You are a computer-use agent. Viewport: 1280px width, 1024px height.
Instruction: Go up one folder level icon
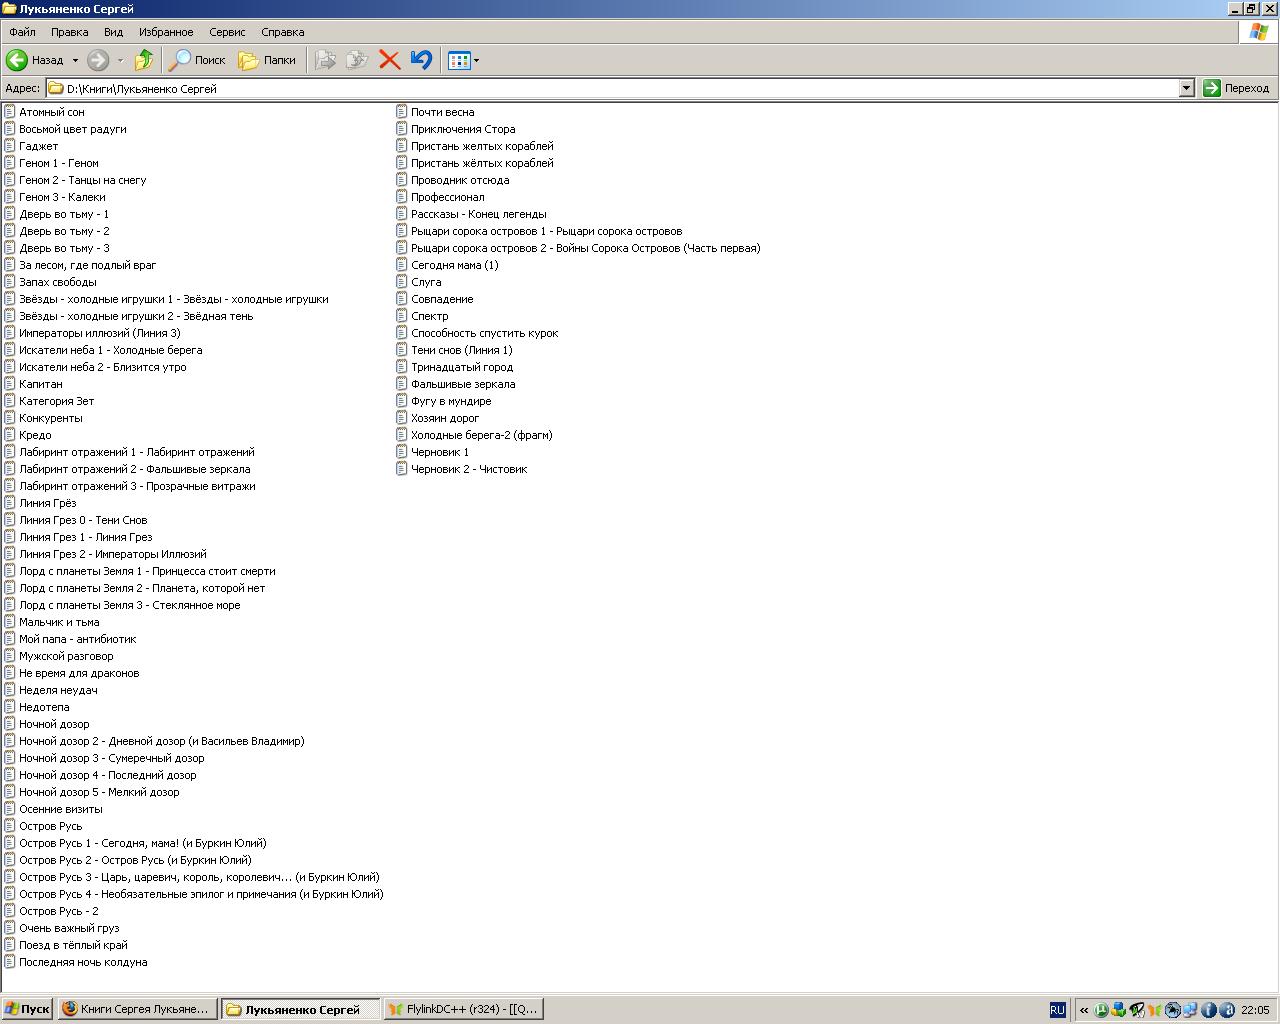[x=144, y=60]
